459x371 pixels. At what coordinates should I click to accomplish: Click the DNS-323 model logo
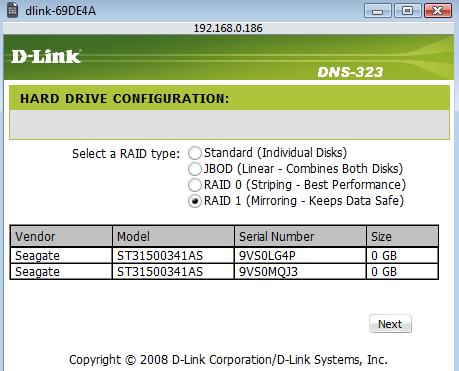point(350,72)
